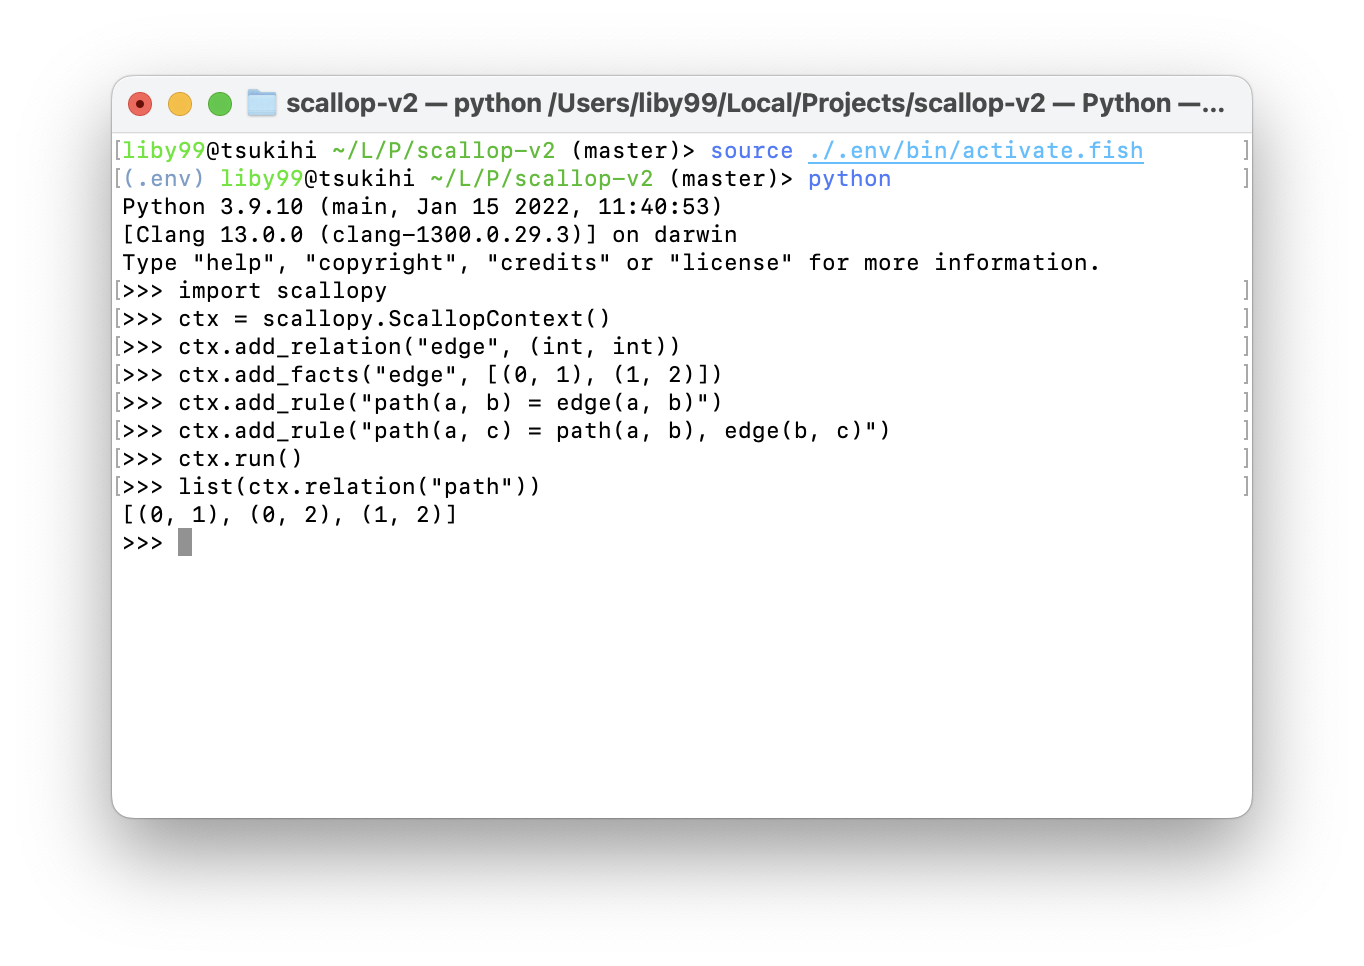This screenshot has width=1364, height=966.
Task: Click the folder proxy icon in title bar
Action: [x=262, y=103]
